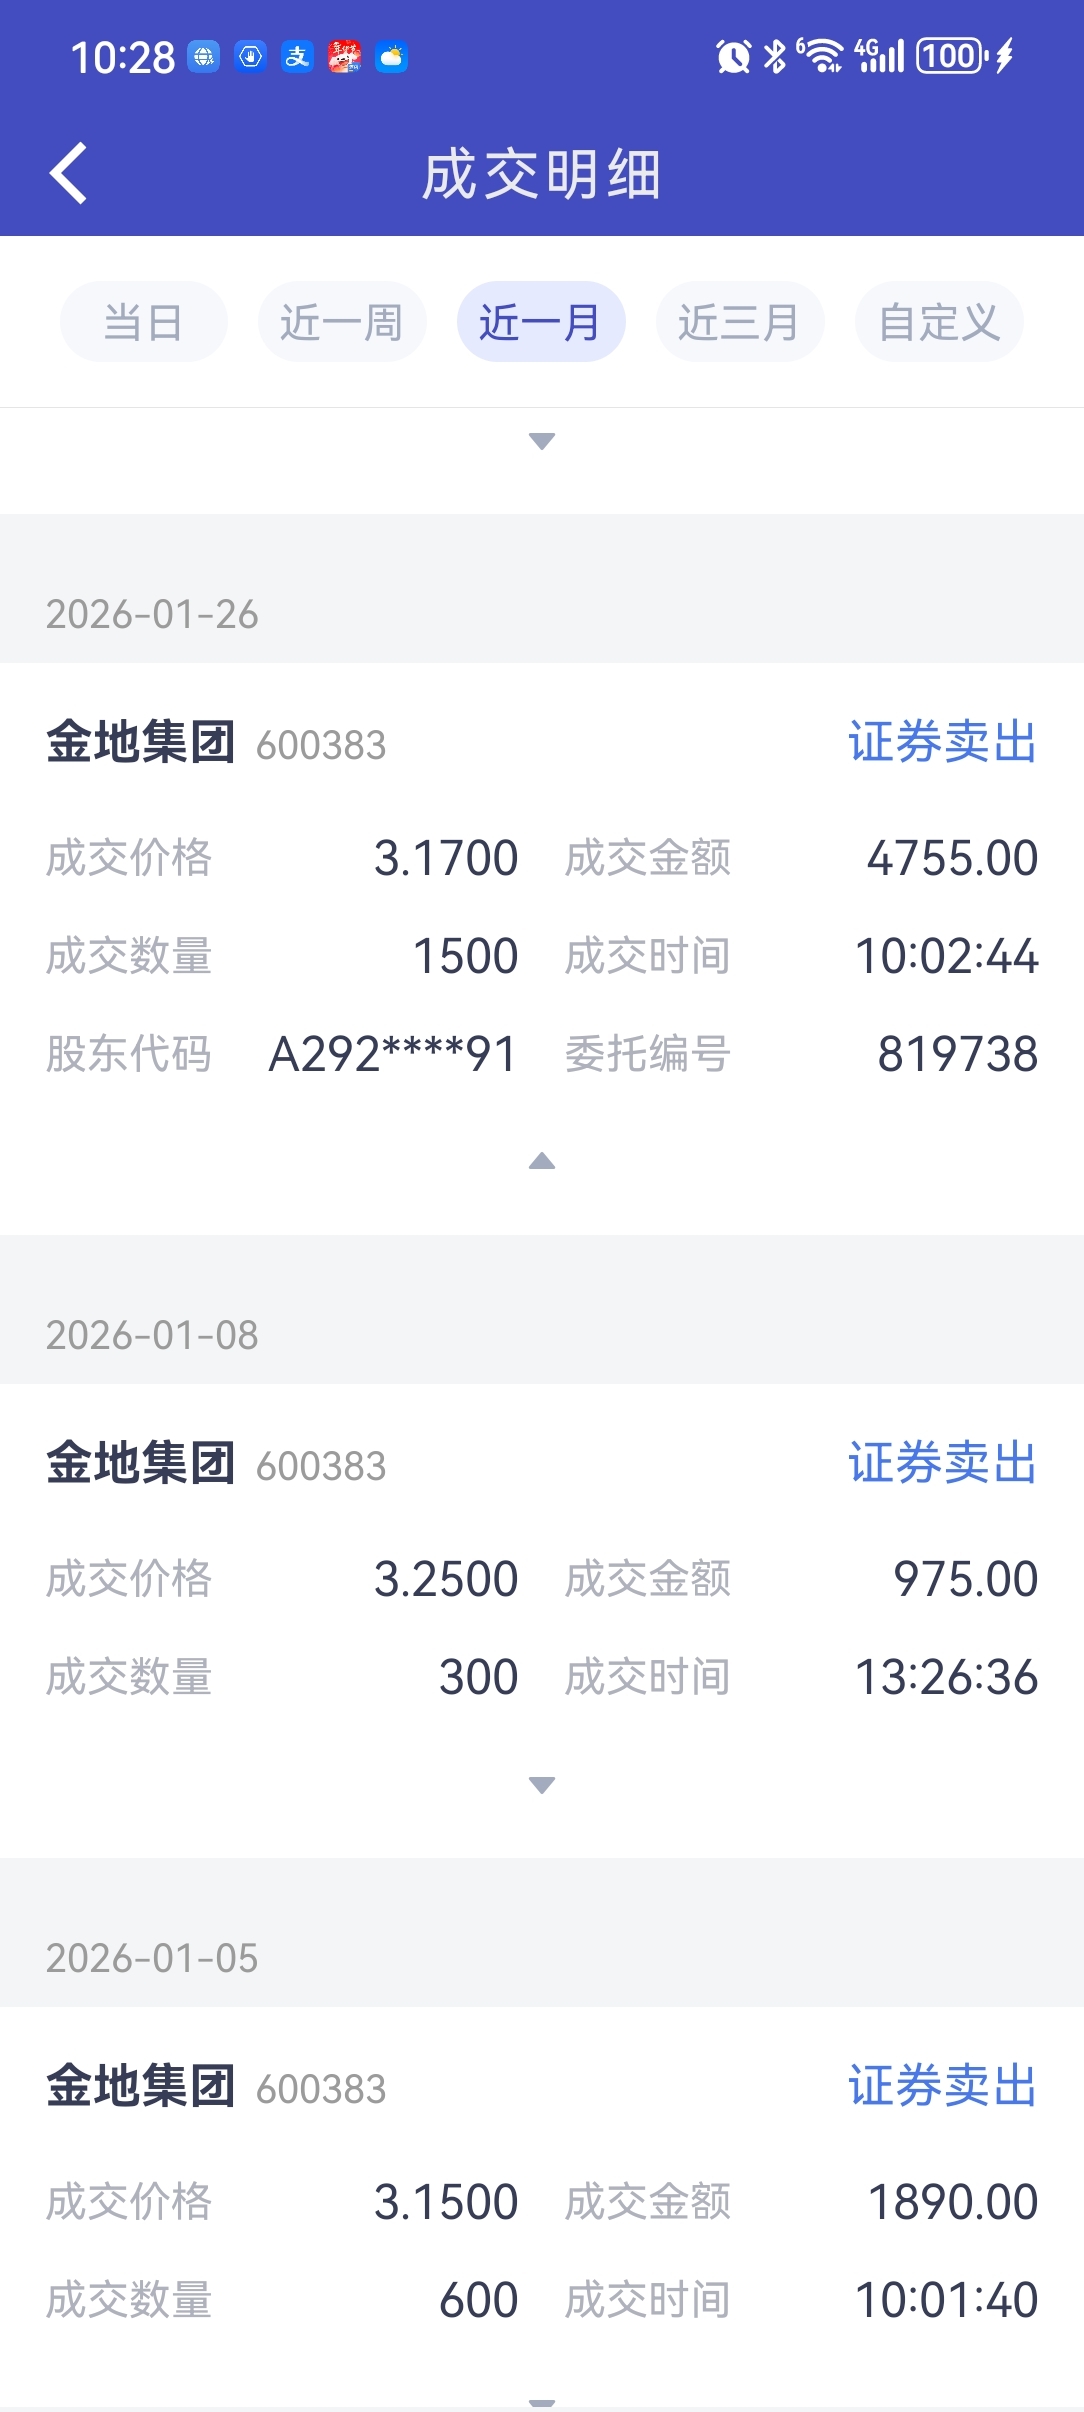Select the 当日 filter tab
Screen dimensions: 1084x2412
pos(143,322)
